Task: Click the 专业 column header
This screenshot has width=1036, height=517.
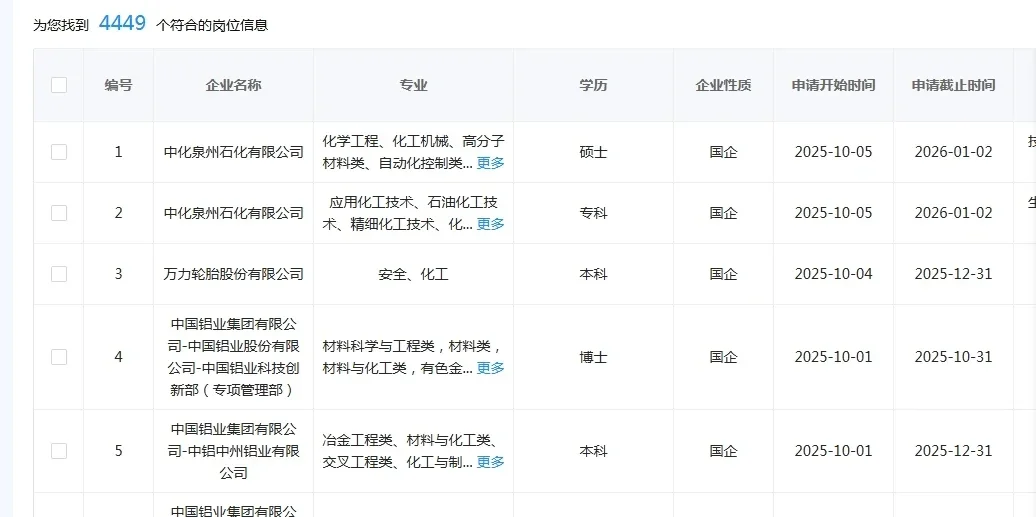Action: coord(414,85)
